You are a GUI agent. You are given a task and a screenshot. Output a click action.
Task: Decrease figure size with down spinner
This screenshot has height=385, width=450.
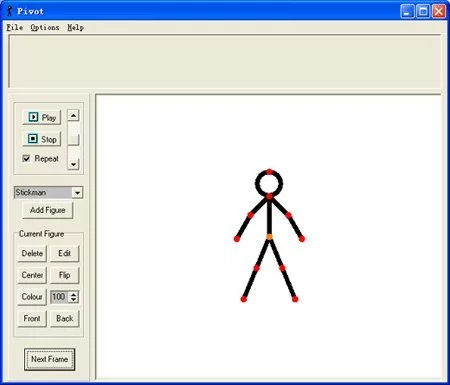74,300
